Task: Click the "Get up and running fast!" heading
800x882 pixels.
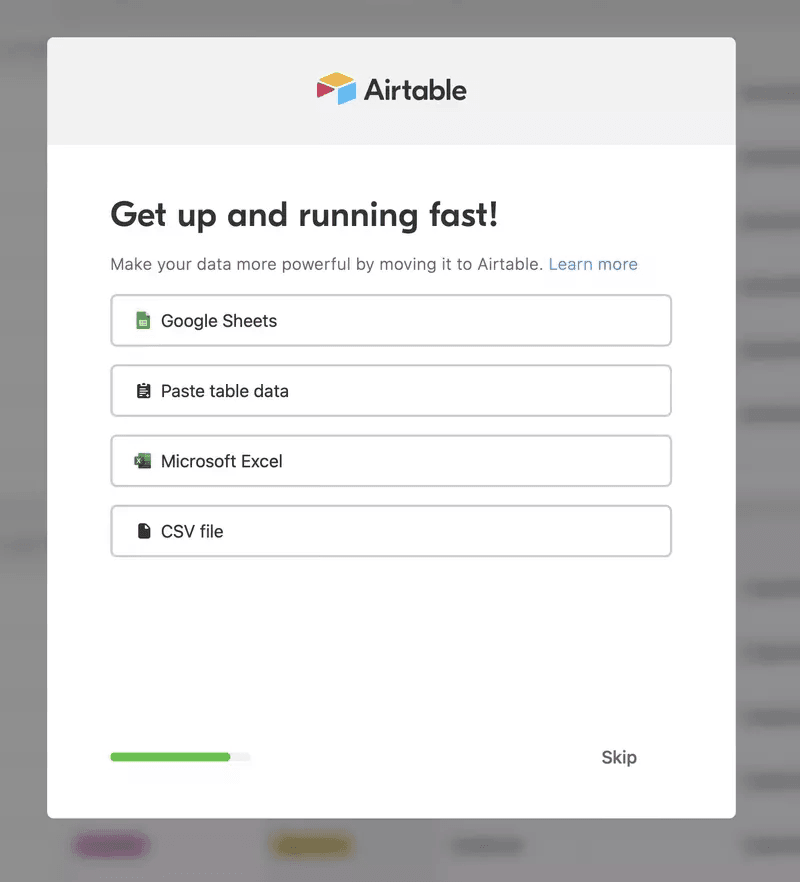Action: click(304, 215)
